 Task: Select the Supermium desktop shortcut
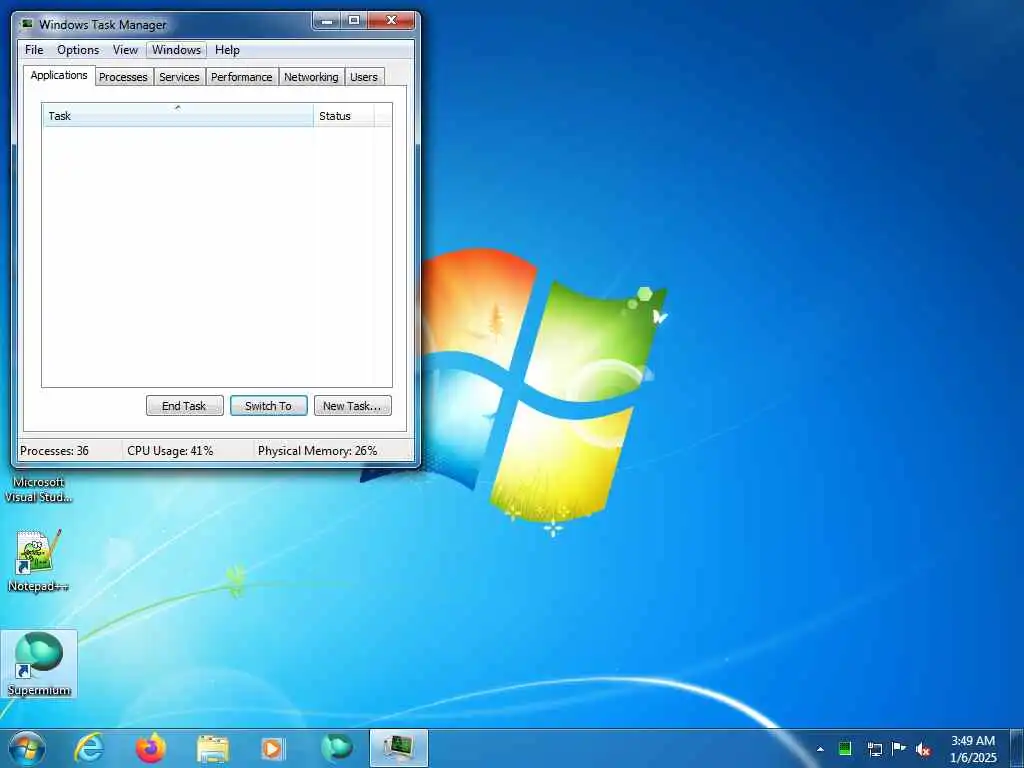pyautogui.click(x=39, y=664)
